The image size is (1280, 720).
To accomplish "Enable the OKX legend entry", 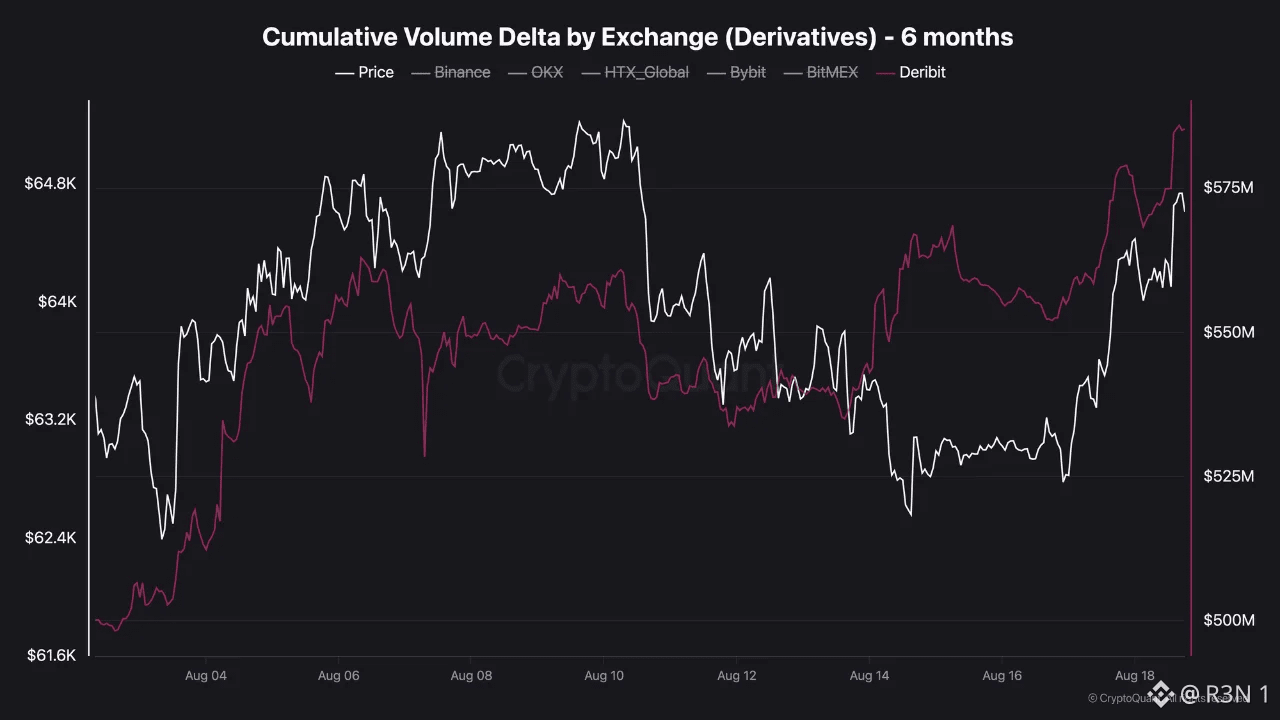I will (x=534, y=72).
